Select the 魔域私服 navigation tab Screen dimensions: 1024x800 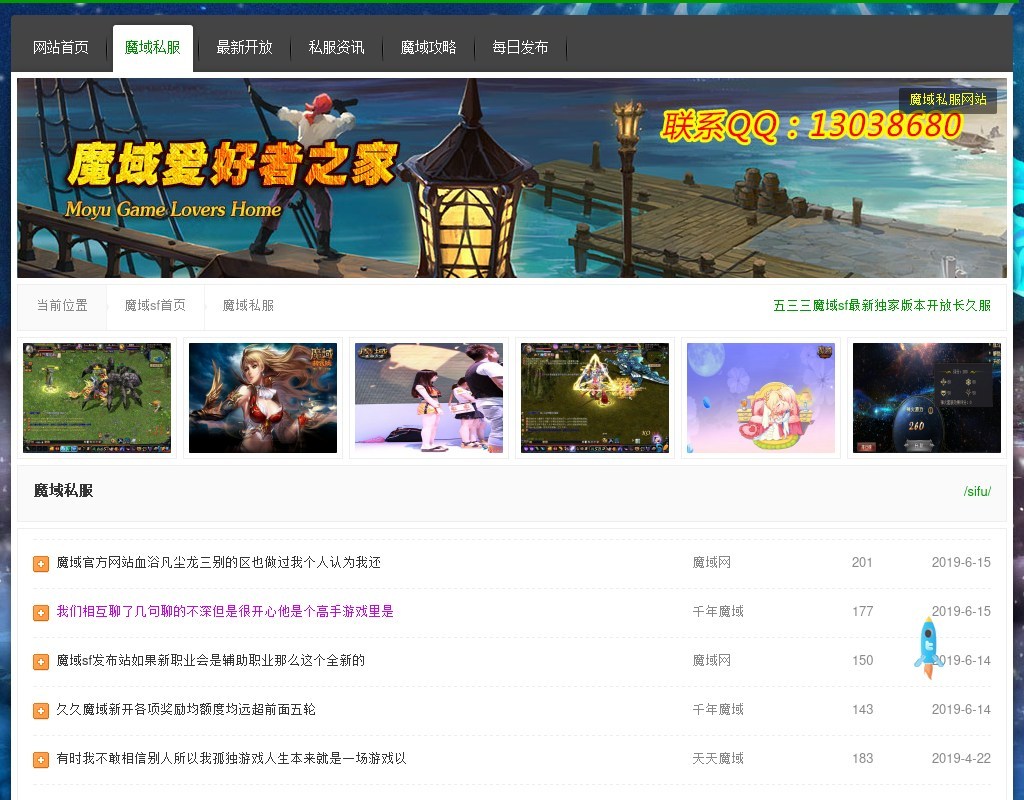click(x=153, y=48)
